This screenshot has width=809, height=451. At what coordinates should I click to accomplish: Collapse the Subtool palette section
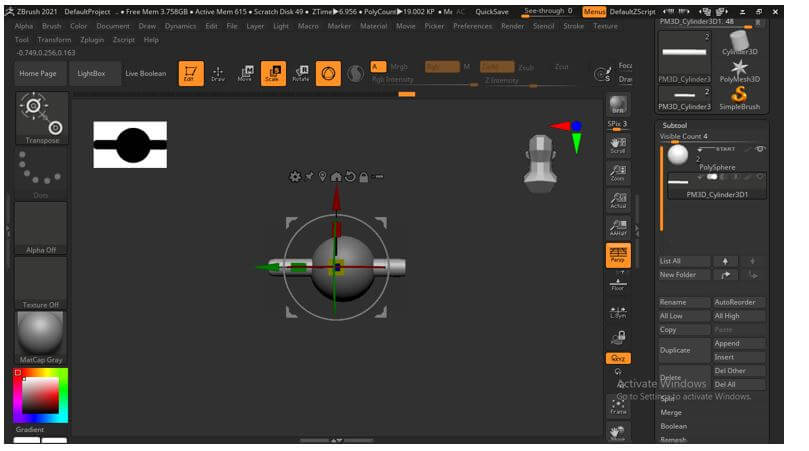click(x=674, y=125)
